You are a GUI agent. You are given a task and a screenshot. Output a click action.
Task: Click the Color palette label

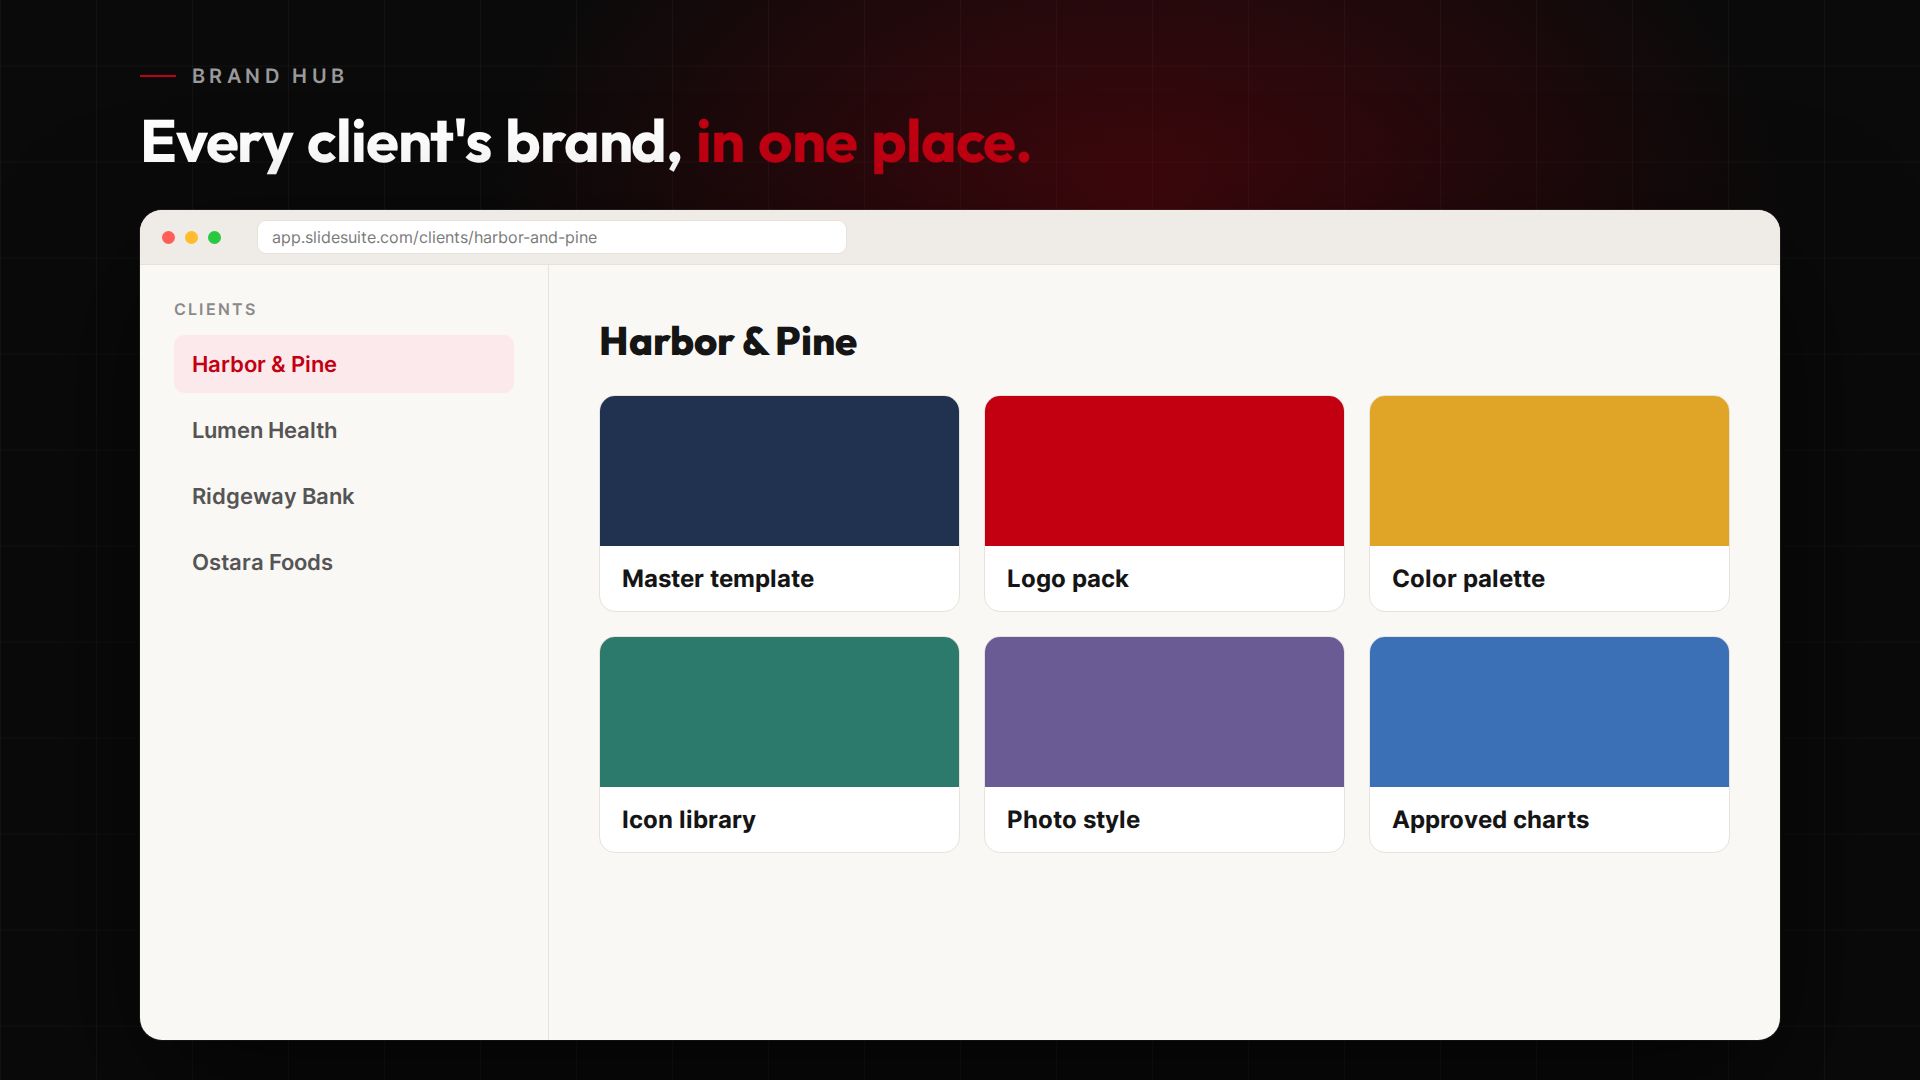point(1468,579)
